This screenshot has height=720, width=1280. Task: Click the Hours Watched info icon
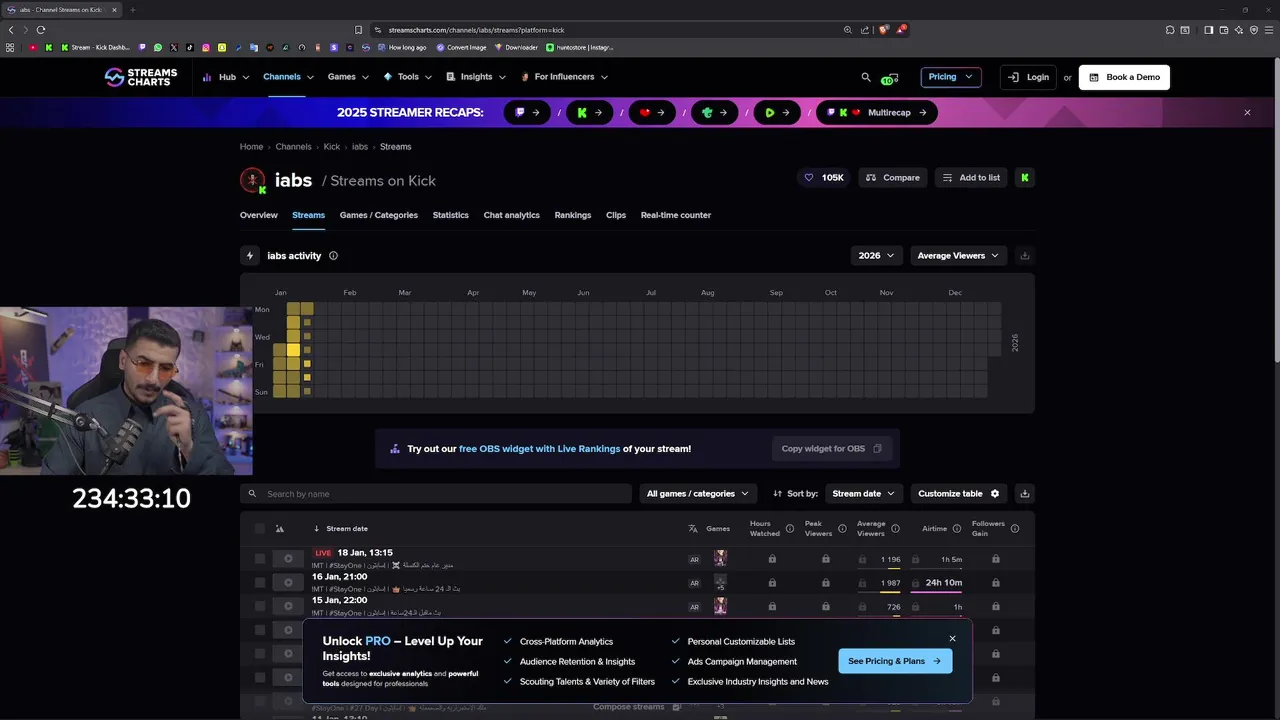pos(790,528)
